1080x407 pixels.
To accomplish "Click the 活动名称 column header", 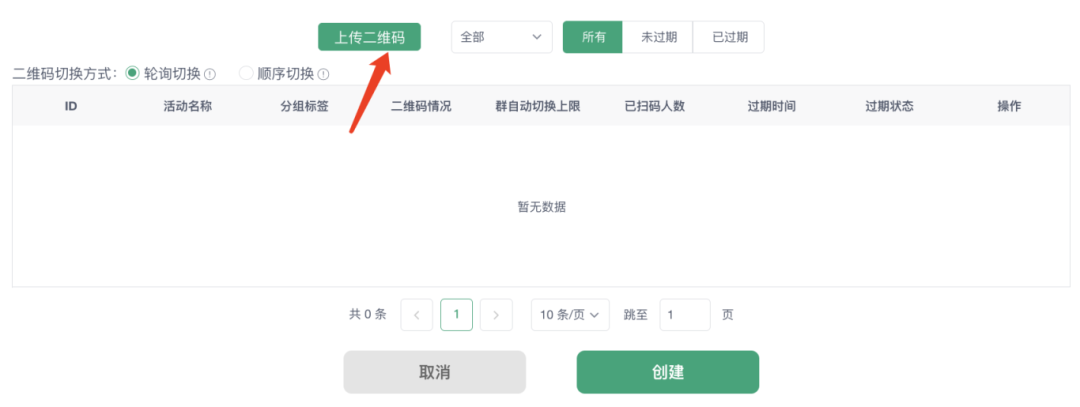I will click(187, 106).
